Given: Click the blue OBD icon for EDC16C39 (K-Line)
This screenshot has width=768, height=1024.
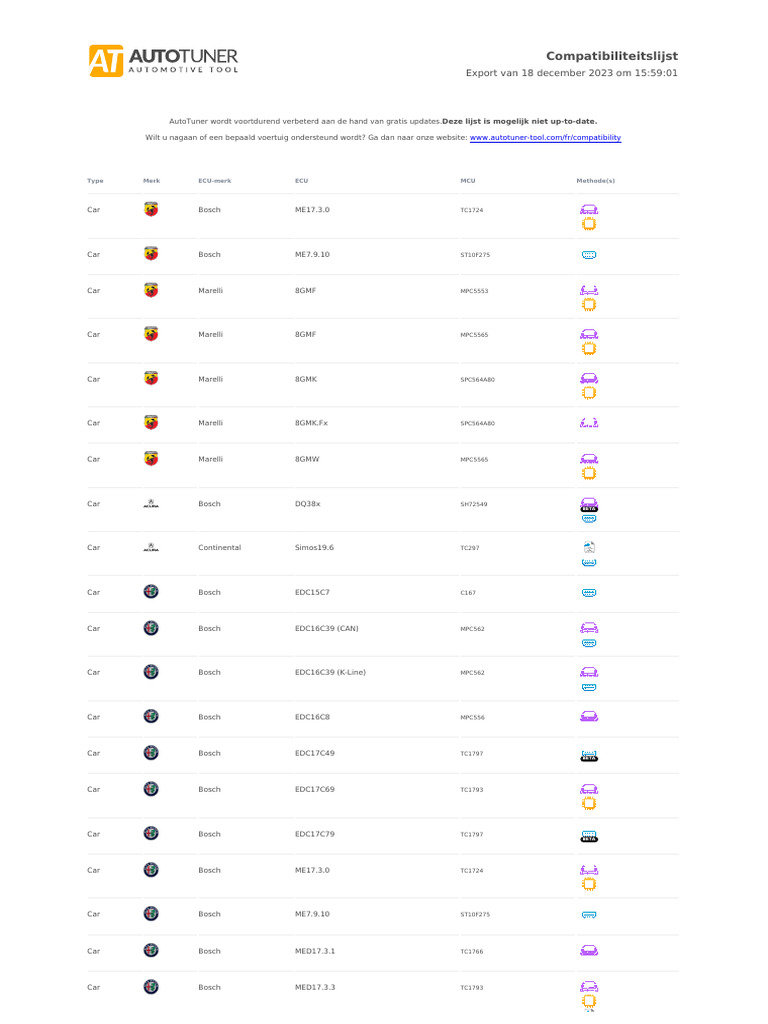Looking at the screenshot, I should point(589,686).
